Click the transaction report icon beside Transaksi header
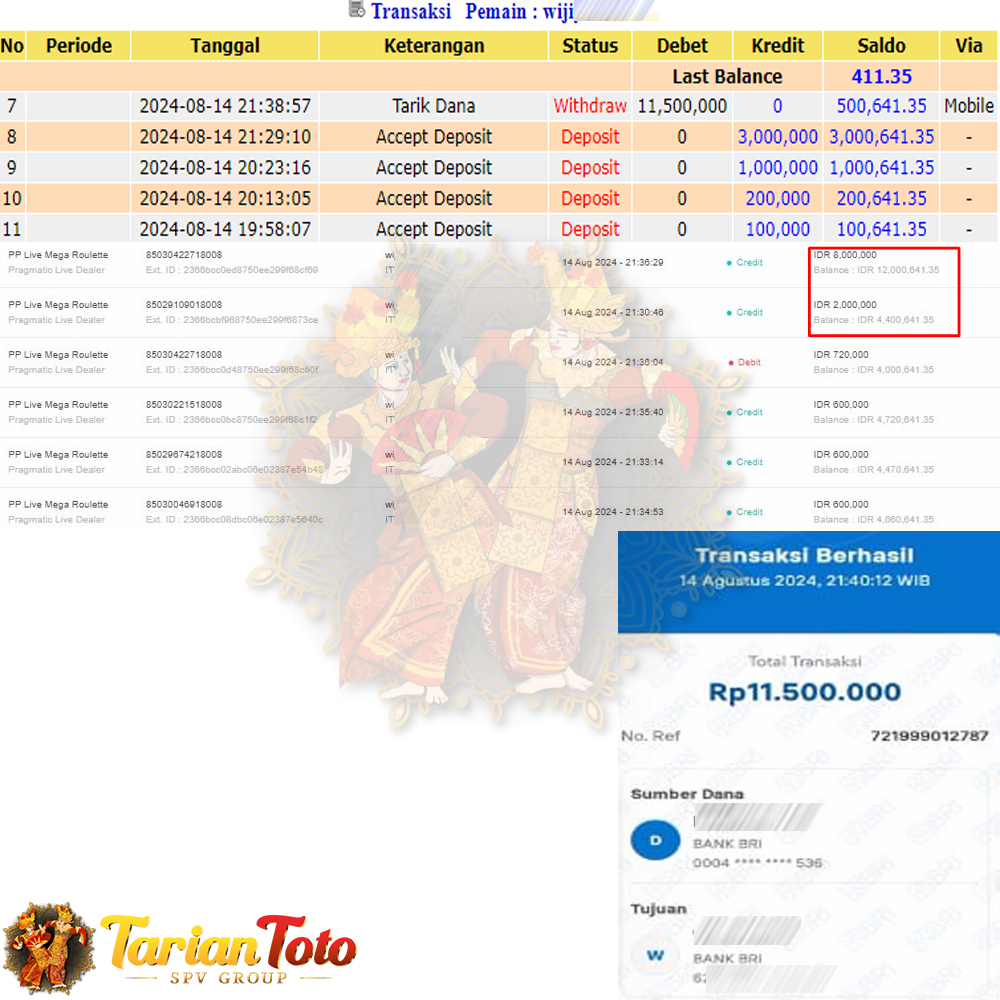This screenshot has height=1000, width=1000. click(x=355, y=11)
